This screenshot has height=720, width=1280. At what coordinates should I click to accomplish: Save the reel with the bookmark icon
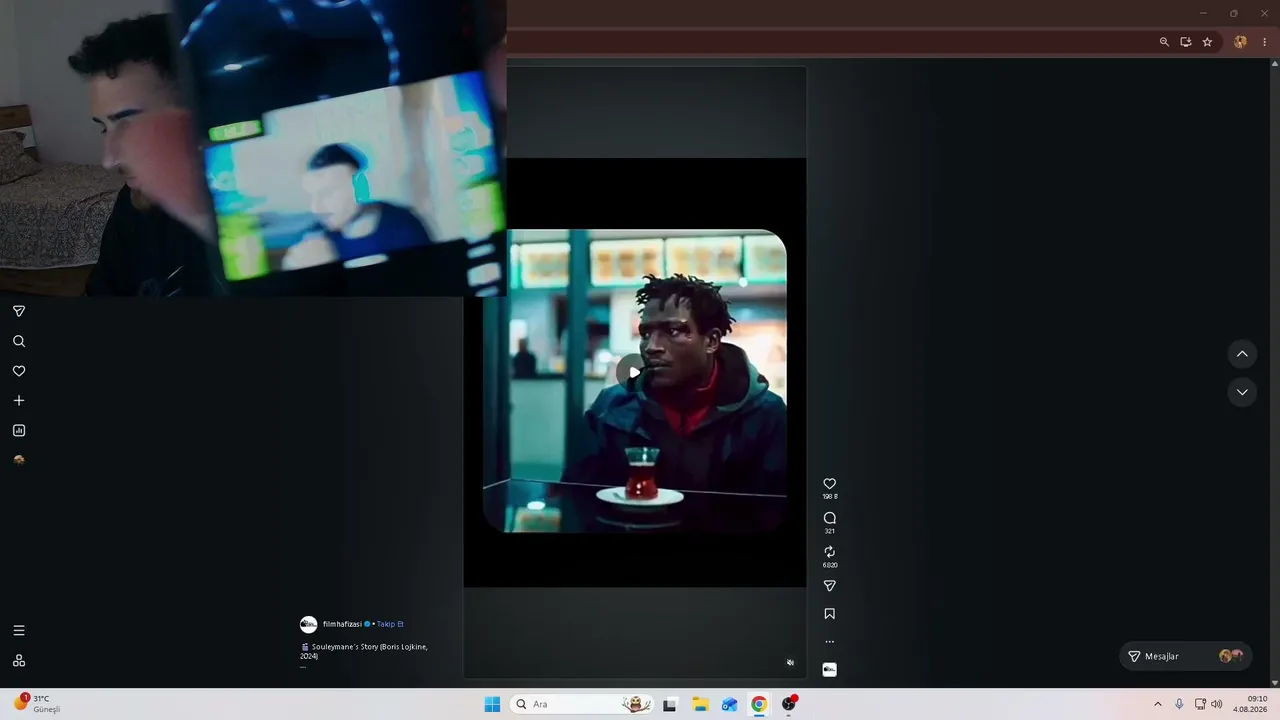click(x=829, y=614)
